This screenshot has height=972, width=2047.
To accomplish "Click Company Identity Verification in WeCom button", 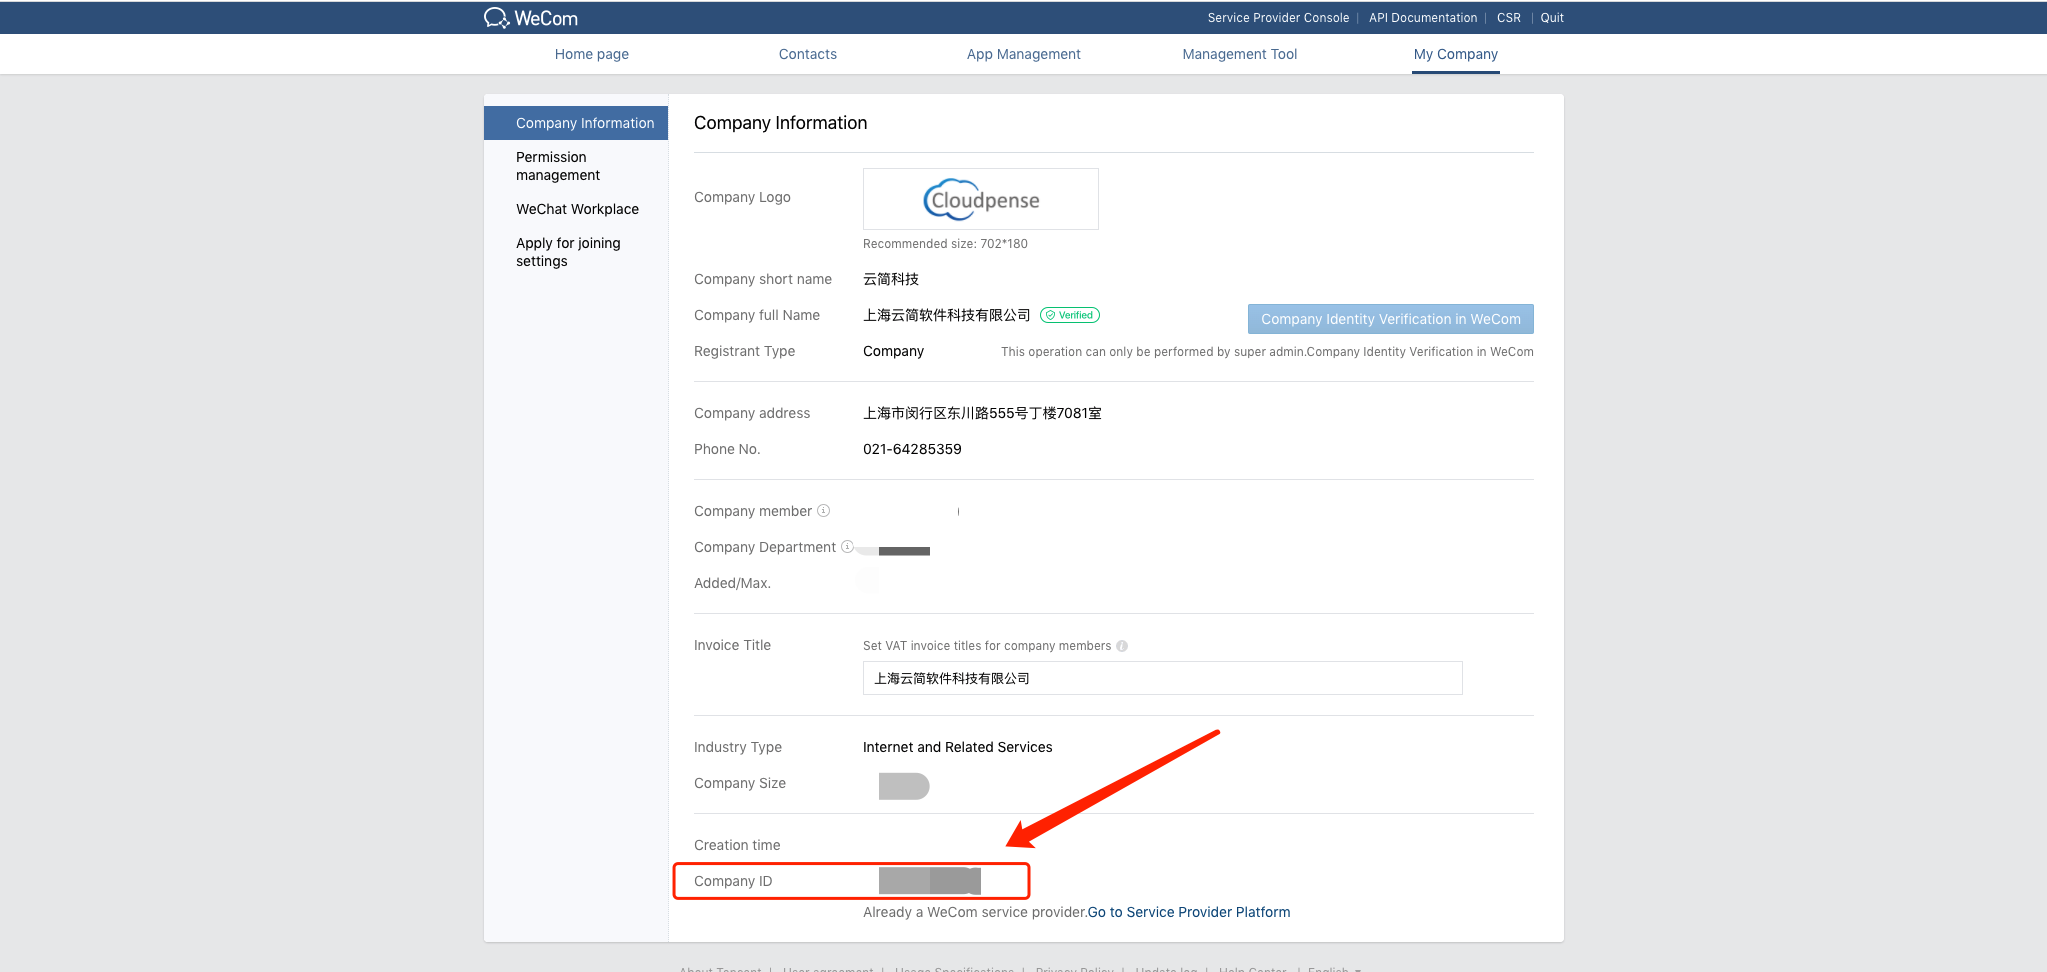I will tap(1391, 319).
